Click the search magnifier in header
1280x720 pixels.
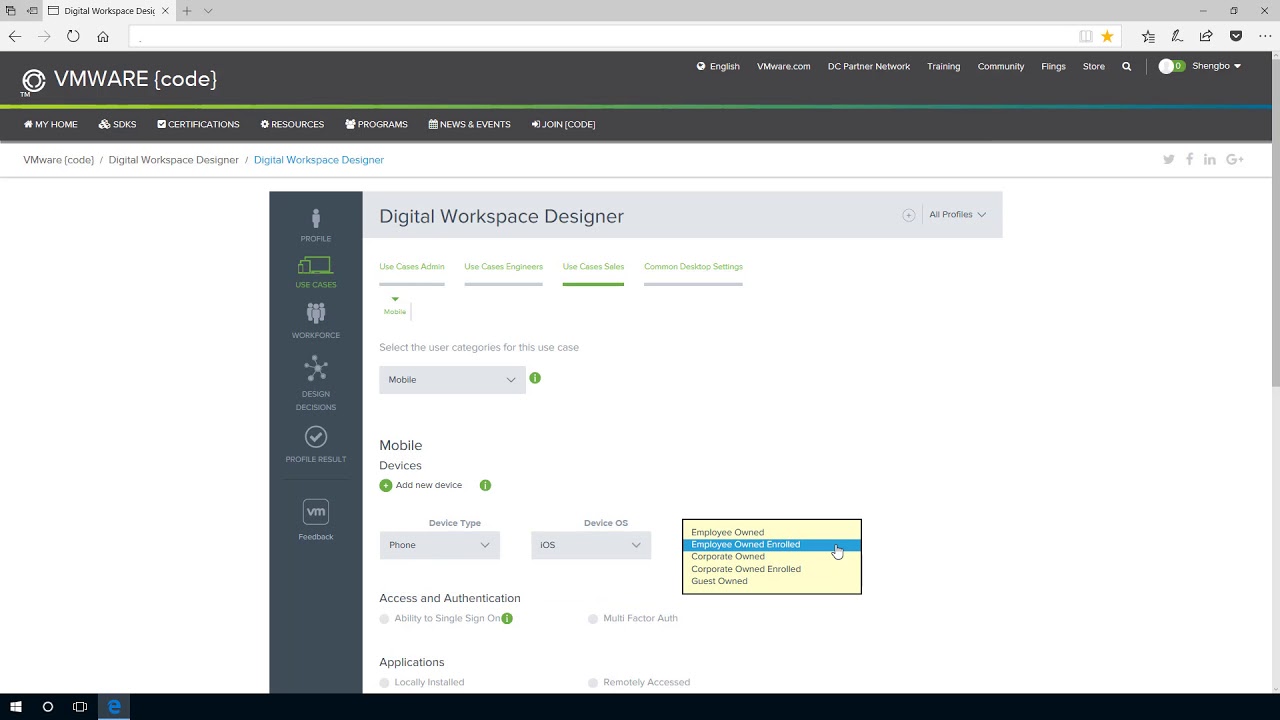[x=1126, y=67]
